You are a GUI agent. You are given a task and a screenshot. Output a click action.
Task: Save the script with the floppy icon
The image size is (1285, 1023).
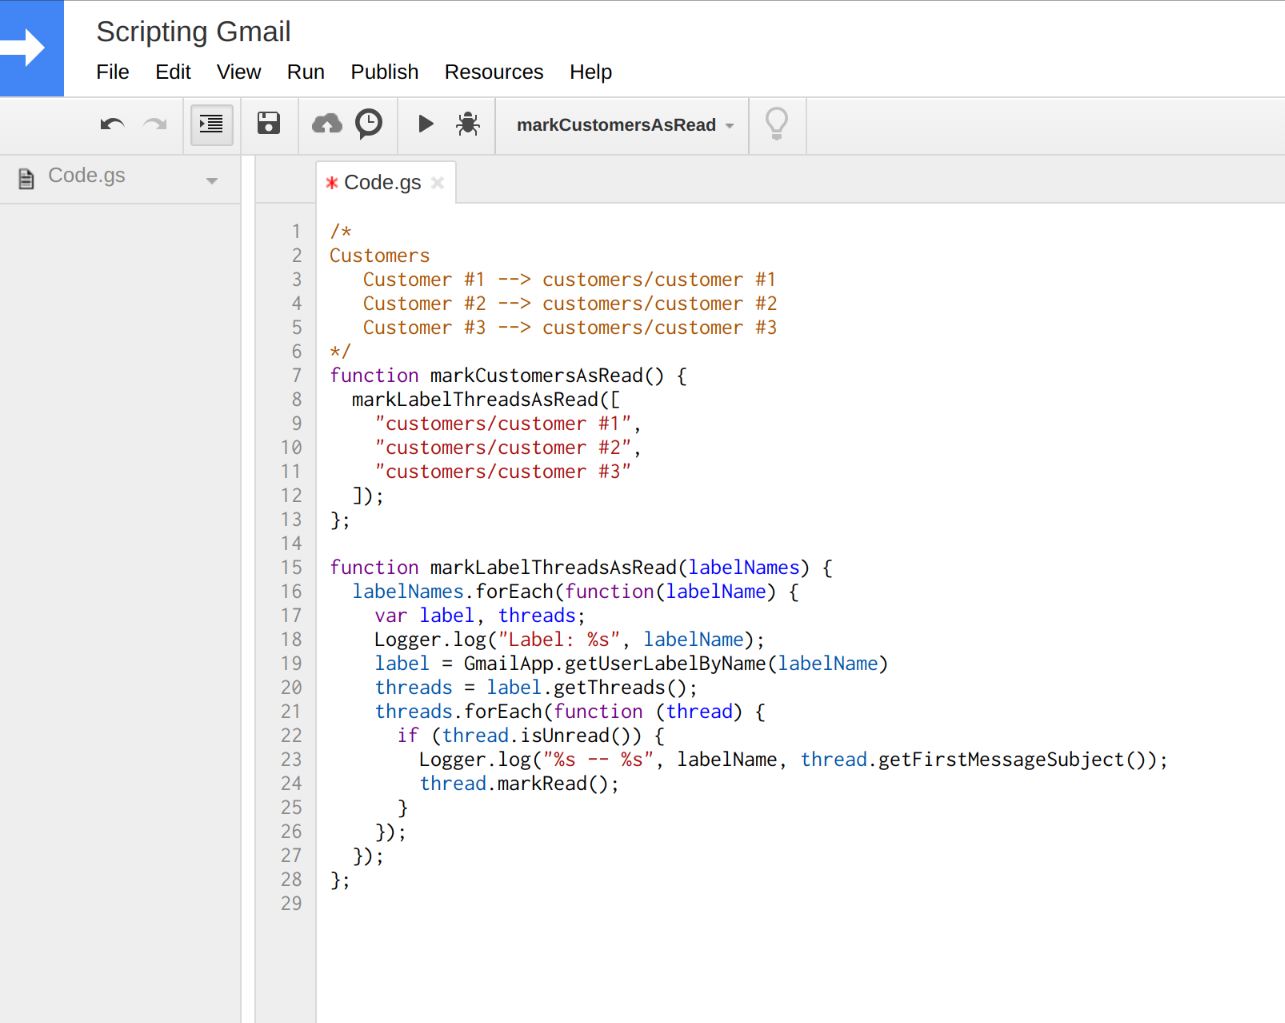[x=269, y=123]
